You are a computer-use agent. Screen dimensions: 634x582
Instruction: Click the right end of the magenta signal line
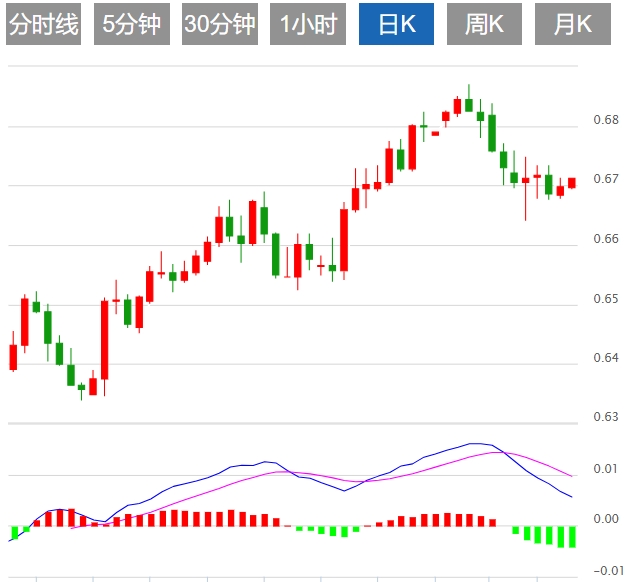pyautogui.click(x=571, y=476)
